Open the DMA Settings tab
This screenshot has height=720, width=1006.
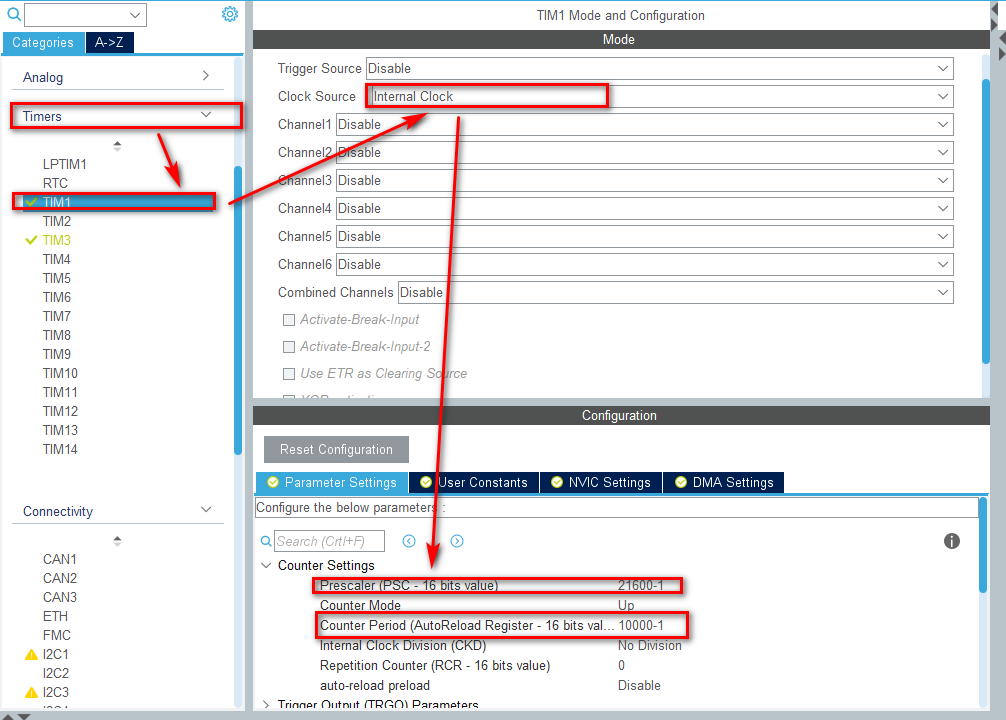pyautogui.click(x=724, y=483)
